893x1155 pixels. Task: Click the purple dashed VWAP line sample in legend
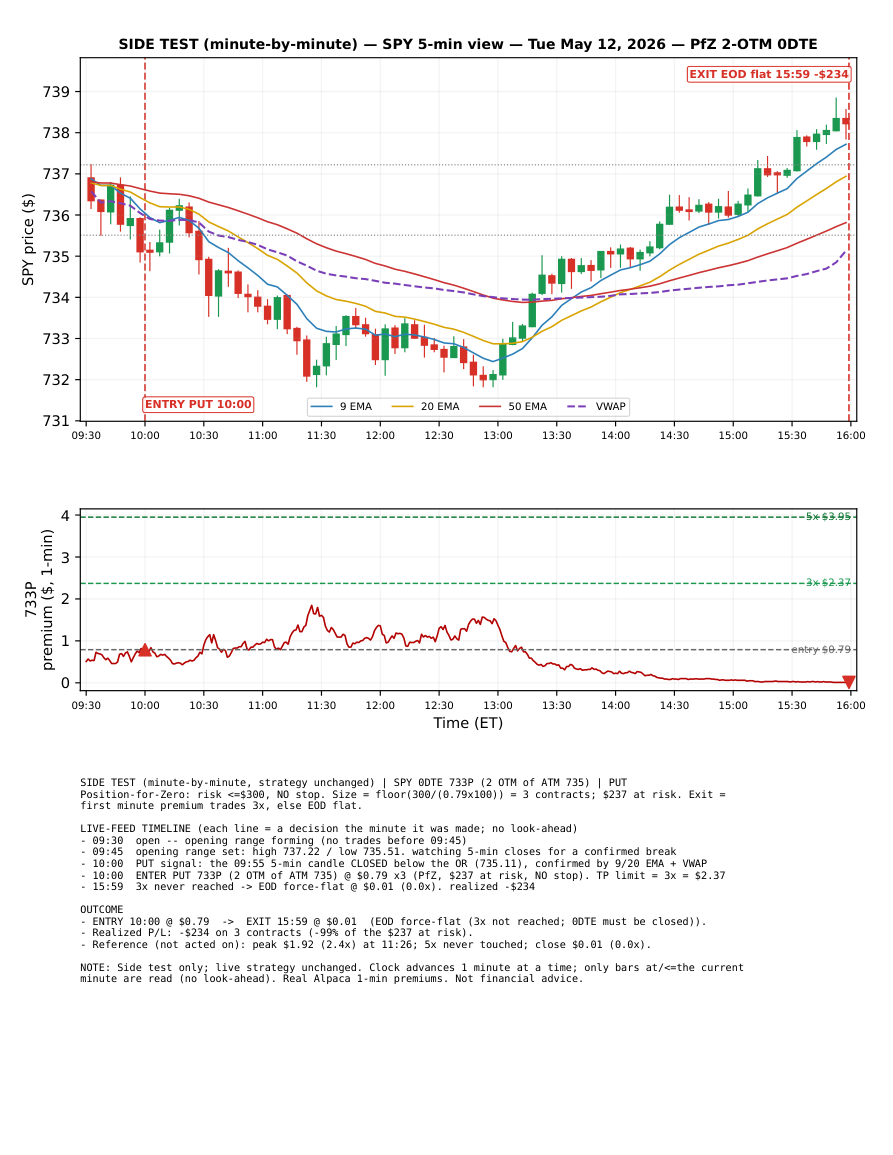pyautogui.click(x=578, y=407)
